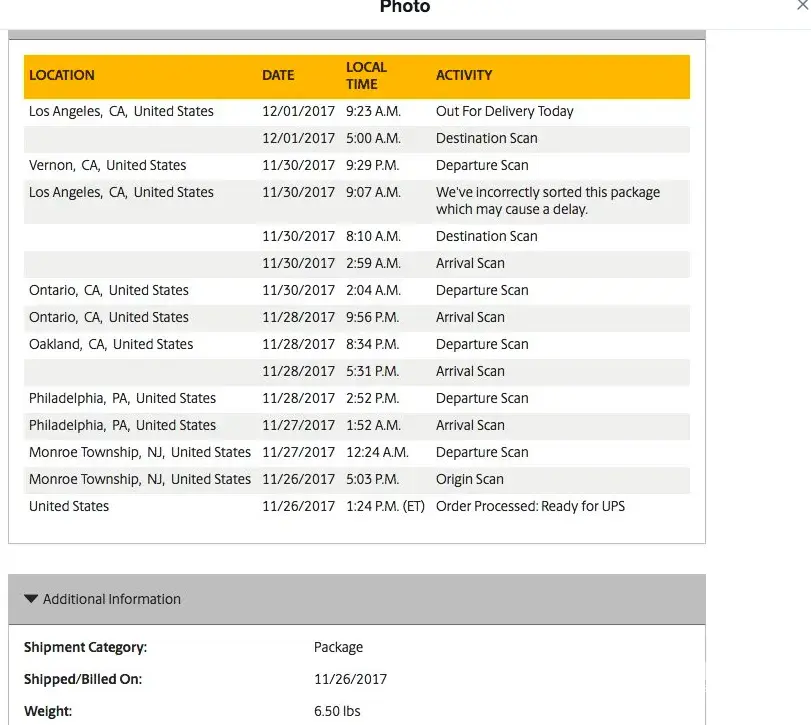
Task: Click the Oakland, CA location entry
Action: 111,344
